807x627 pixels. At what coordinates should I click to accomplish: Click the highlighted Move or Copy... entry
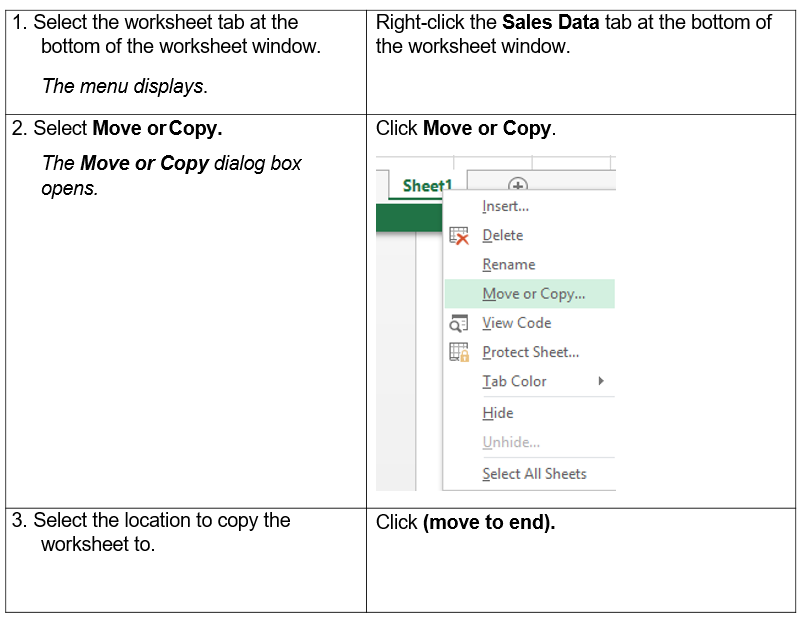click(533, 294)
